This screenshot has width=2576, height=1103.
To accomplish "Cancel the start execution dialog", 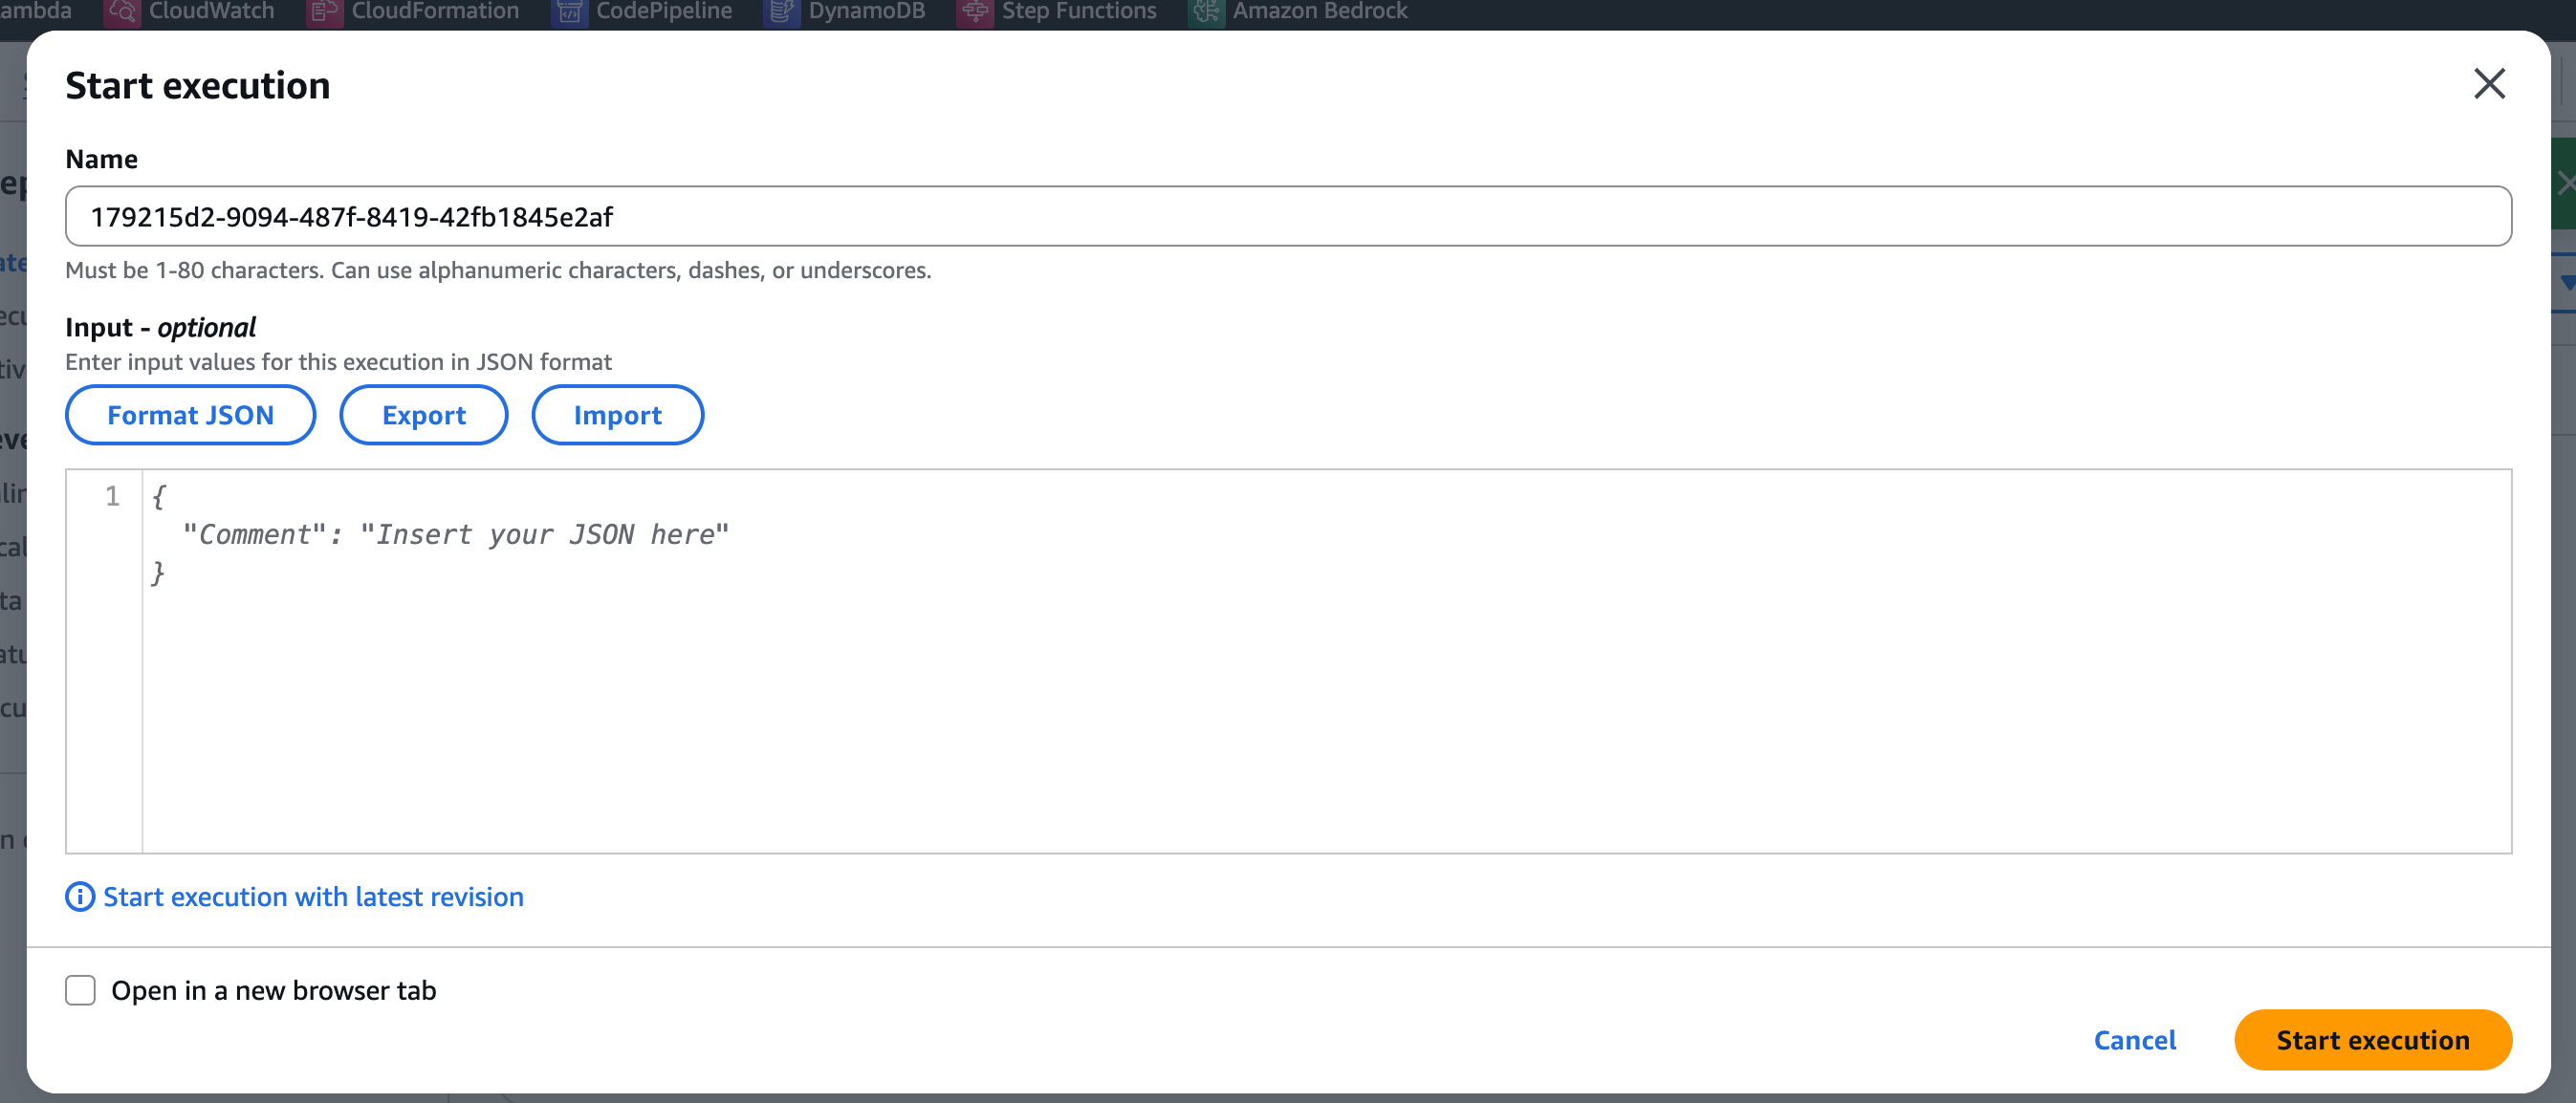I will [x=2134, y=1040].
